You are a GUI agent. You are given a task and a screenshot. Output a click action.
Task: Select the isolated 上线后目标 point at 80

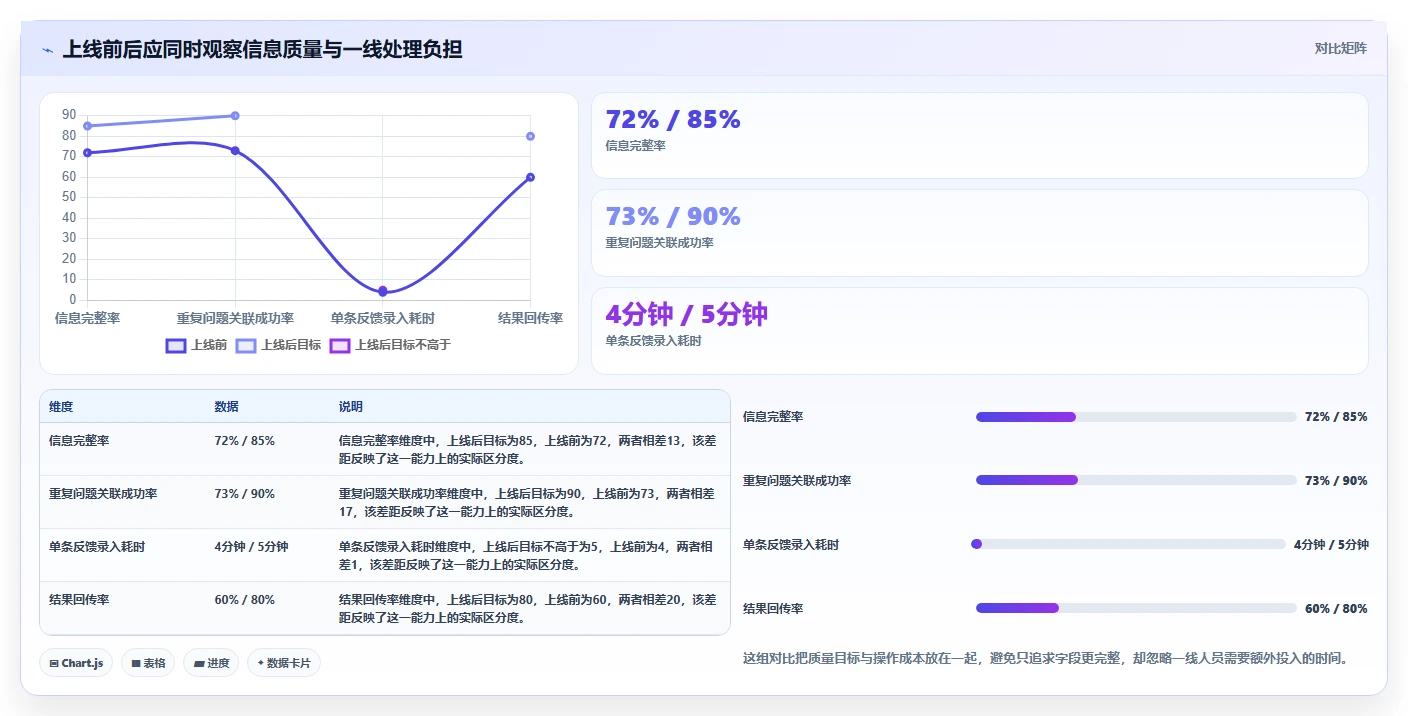tap(530, 136)
